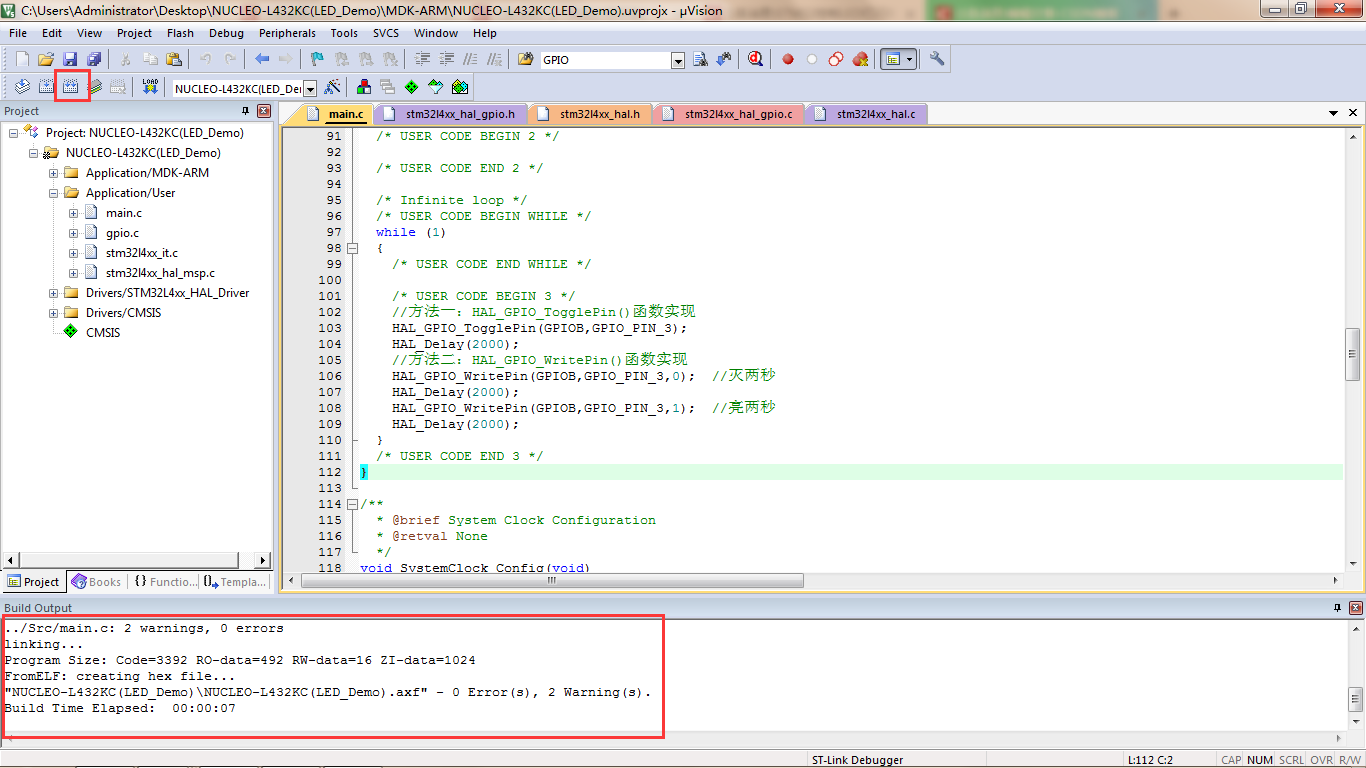Open the Project menu
This screenshot has height=768, width=1366.
tap(135, 33)
